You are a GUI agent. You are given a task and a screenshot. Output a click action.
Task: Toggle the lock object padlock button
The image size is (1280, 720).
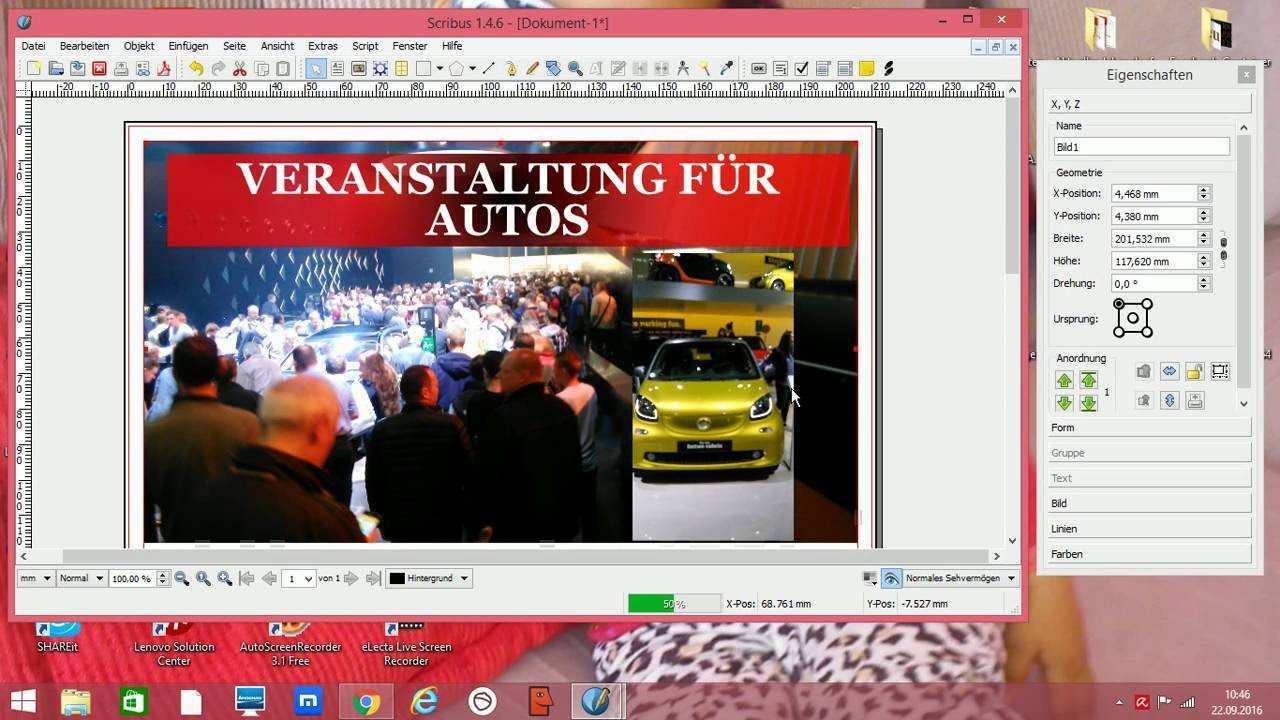(x=1194, y=372)
